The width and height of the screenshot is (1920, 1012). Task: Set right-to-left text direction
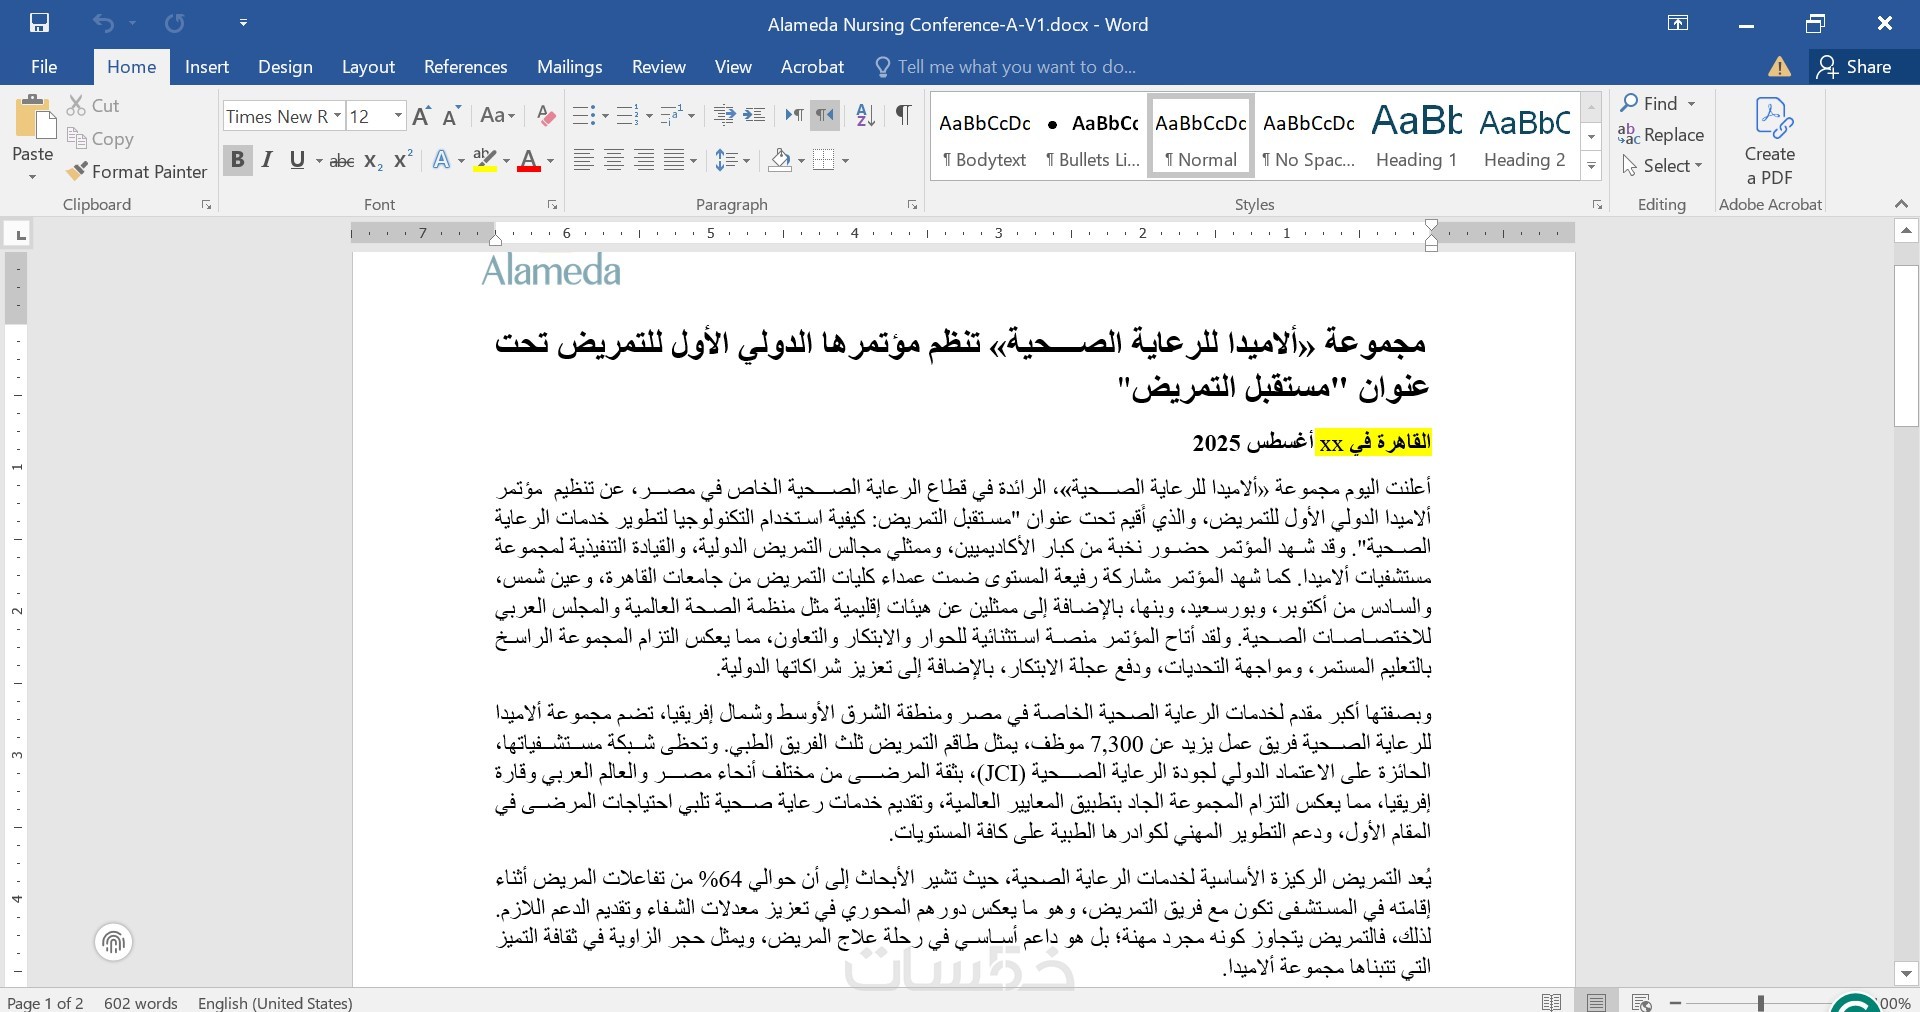coord(824,116)
